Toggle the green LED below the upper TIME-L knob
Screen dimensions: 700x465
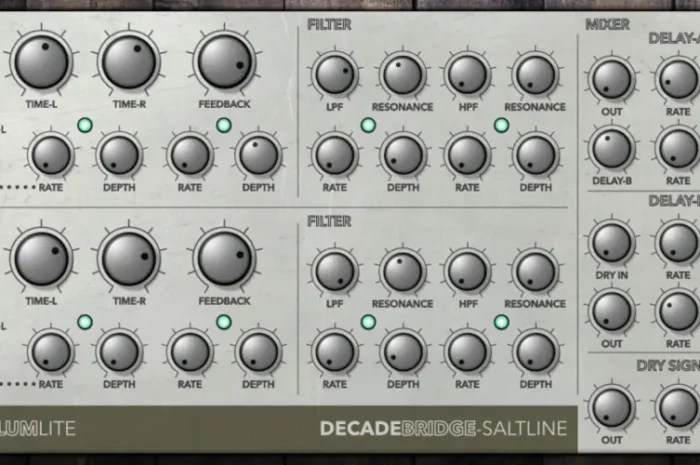click(85, 125)
